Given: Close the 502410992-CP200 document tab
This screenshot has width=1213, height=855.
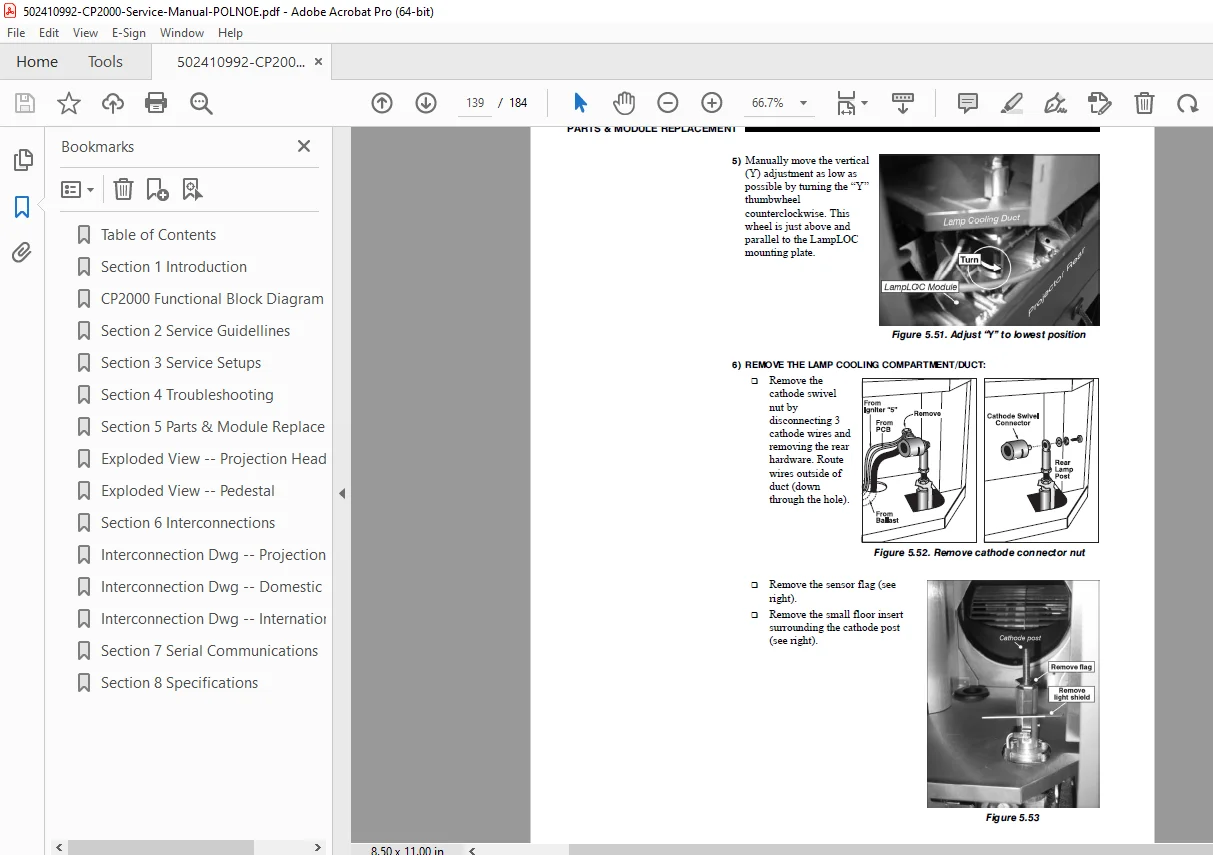Looking at the screenshot, I should tap(319, 61).
